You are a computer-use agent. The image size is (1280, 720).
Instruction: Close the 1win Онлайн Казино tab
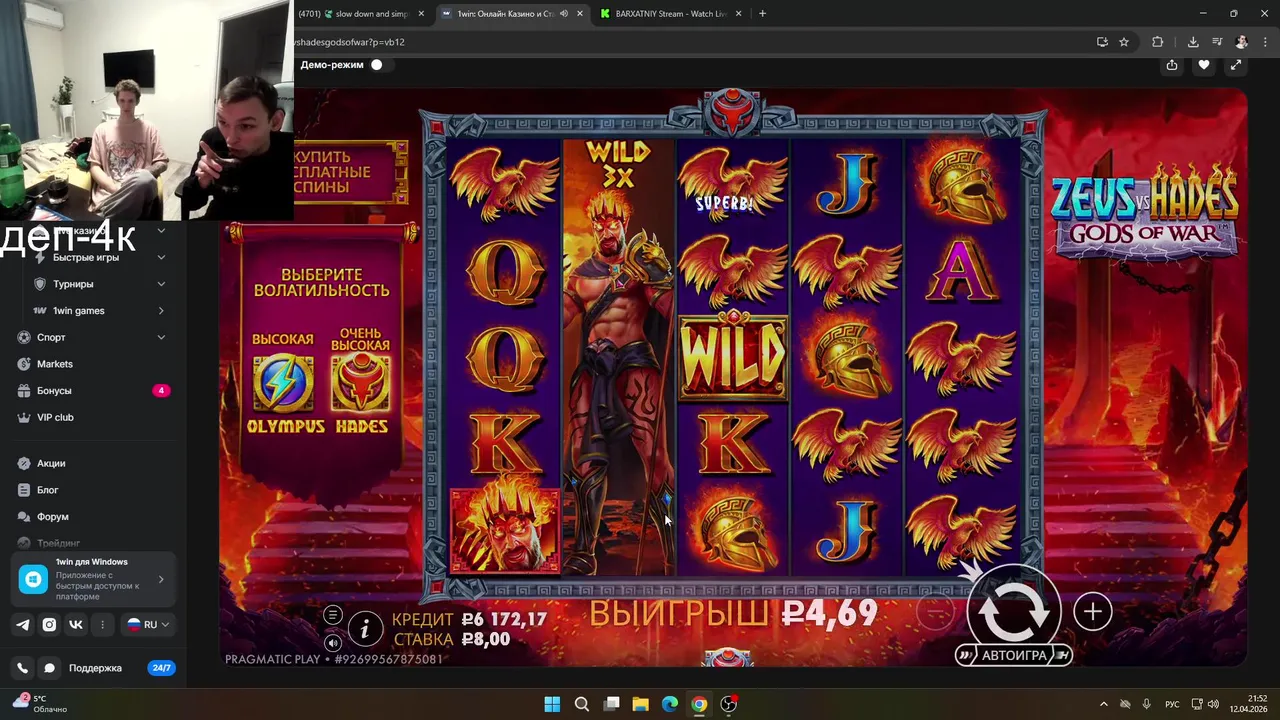pyautogui.click(x=581, y=14)
